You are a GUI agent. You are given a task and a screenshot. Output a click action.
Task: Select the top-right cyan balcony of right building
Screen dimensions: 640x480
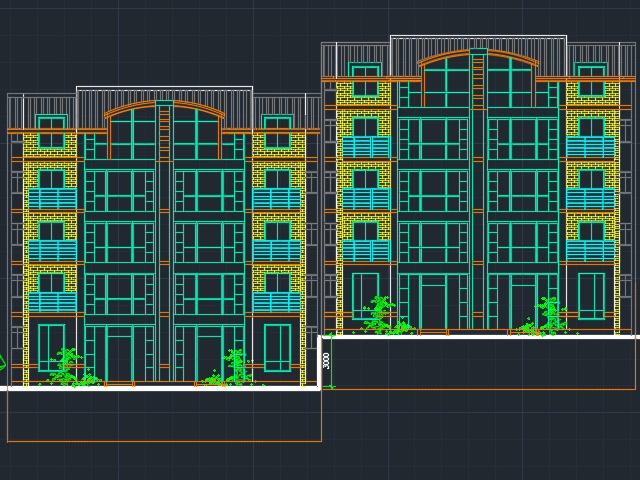coord(591,147)
